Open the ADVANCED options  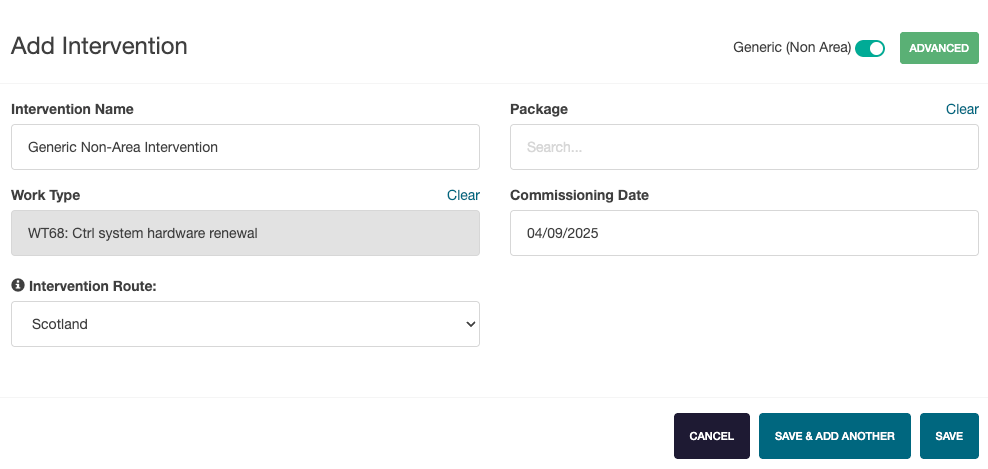[x=938, y=48]
